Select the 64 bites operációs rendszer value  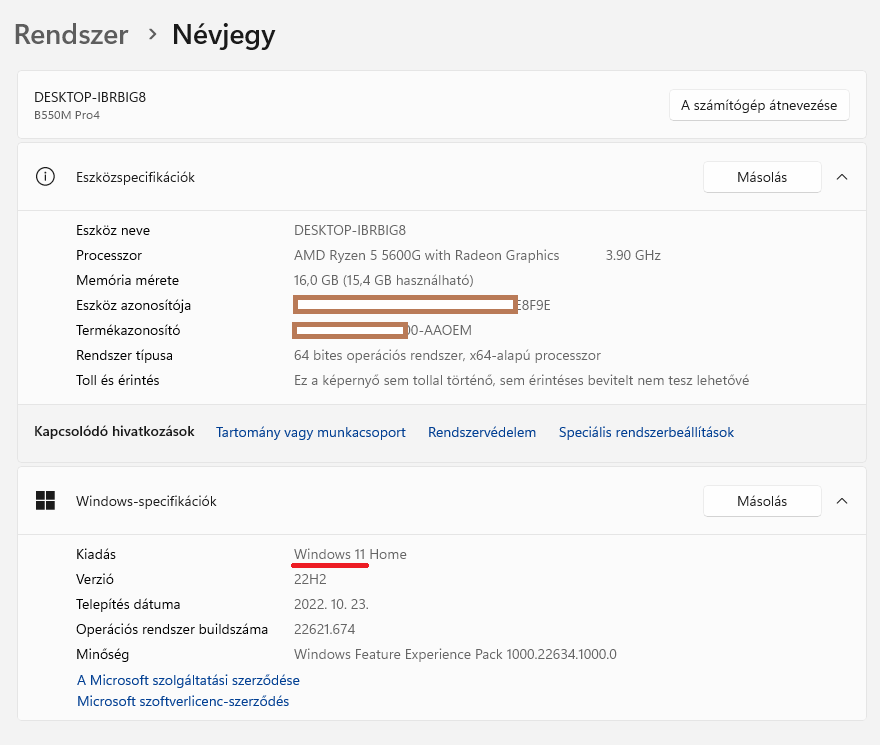click(447, 355)
